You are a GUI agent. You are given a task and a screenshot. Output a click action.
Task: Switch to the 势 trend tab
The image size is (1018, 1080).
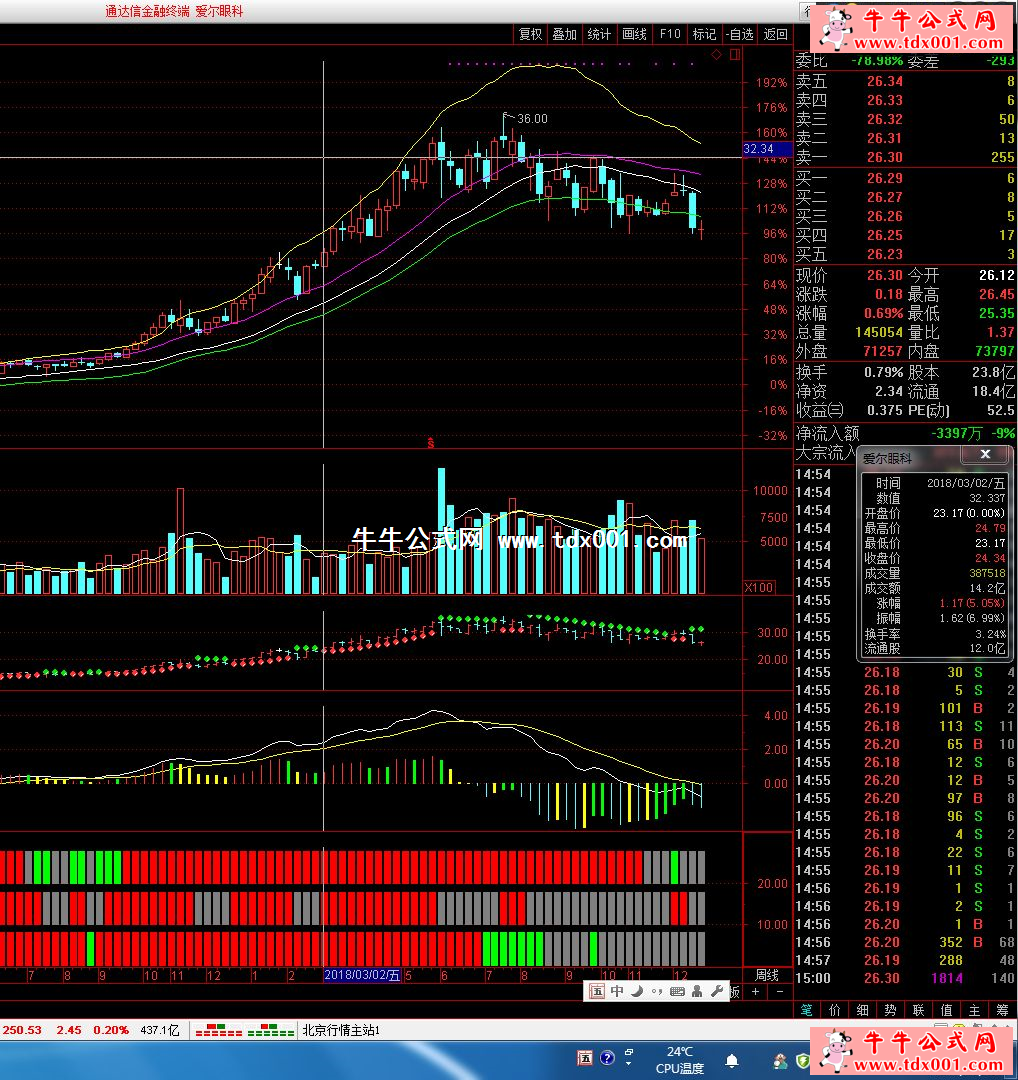pyautogui.click(x=890, y=1010)
